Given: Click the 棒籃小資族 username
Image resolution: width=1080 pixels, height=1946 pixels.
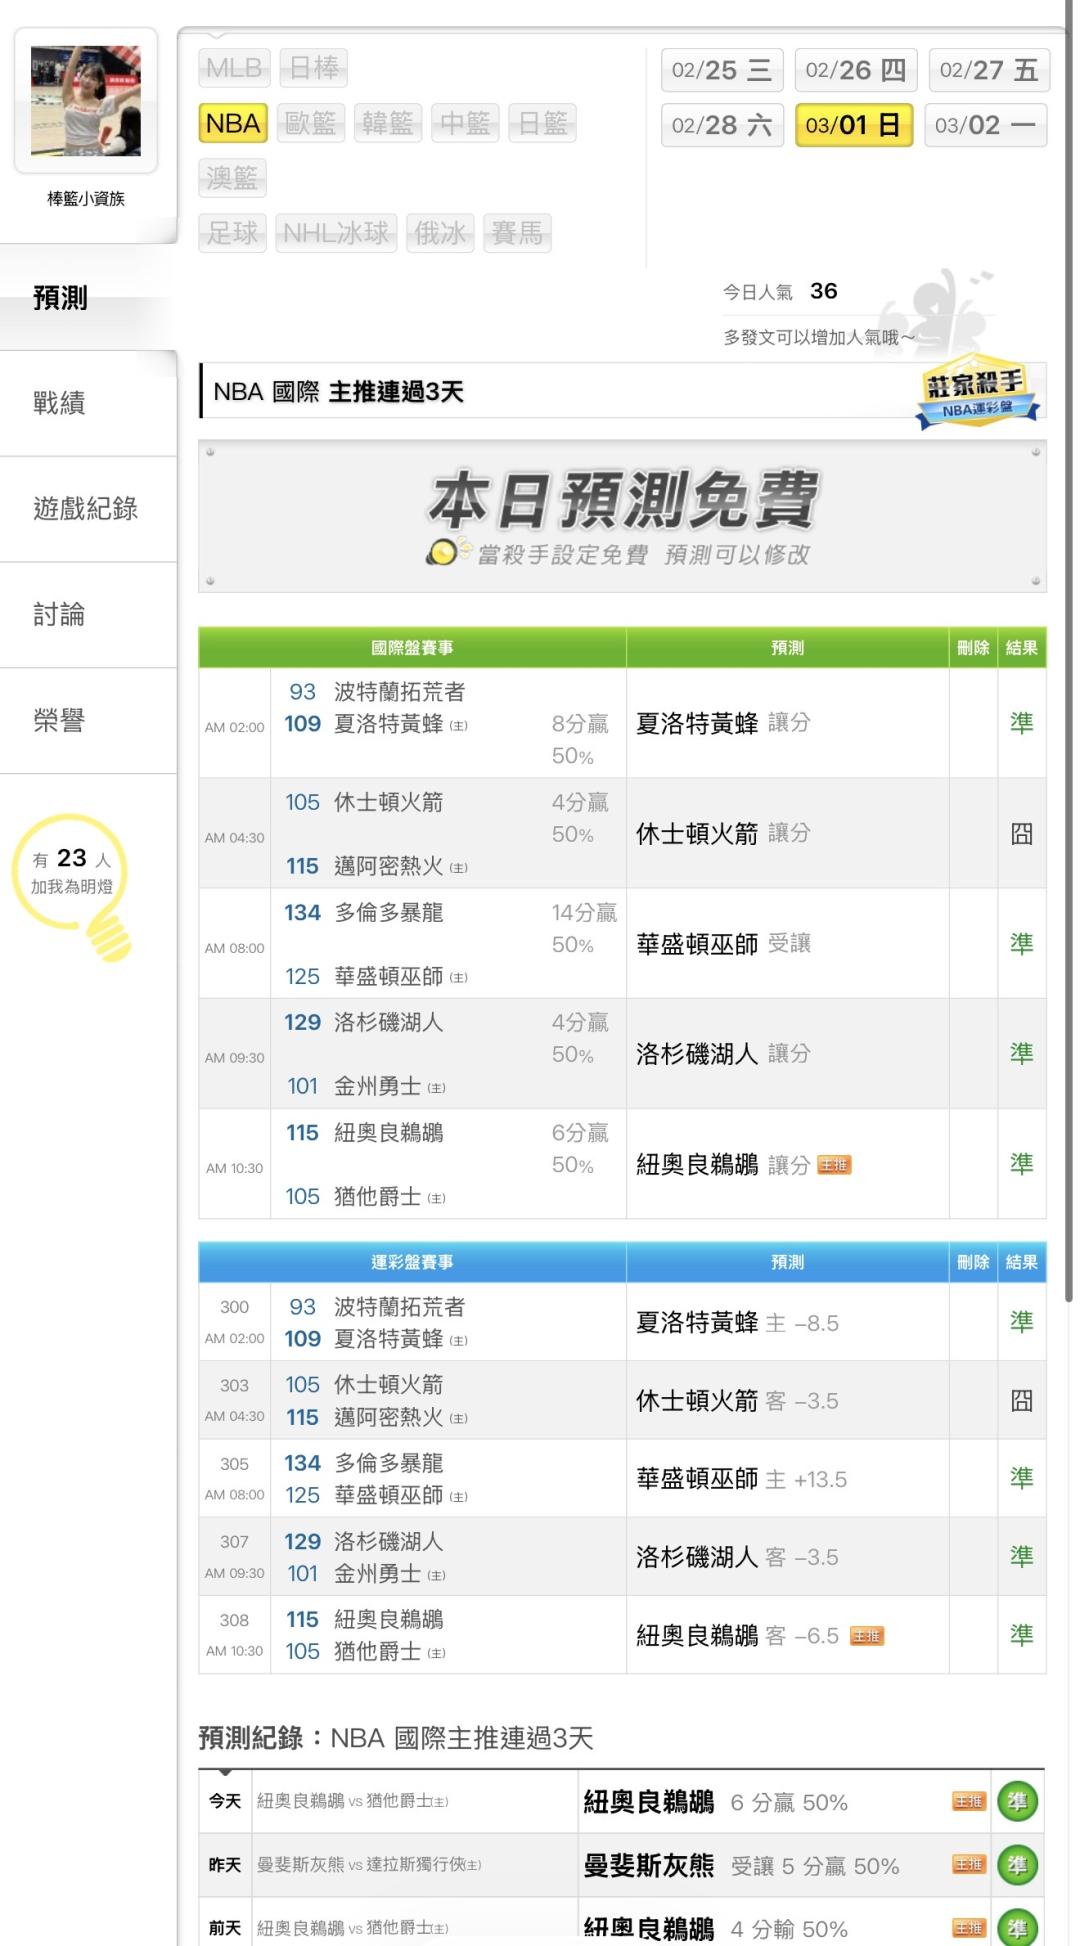Looking at the screenshot, I should click(x=86, y=199).
